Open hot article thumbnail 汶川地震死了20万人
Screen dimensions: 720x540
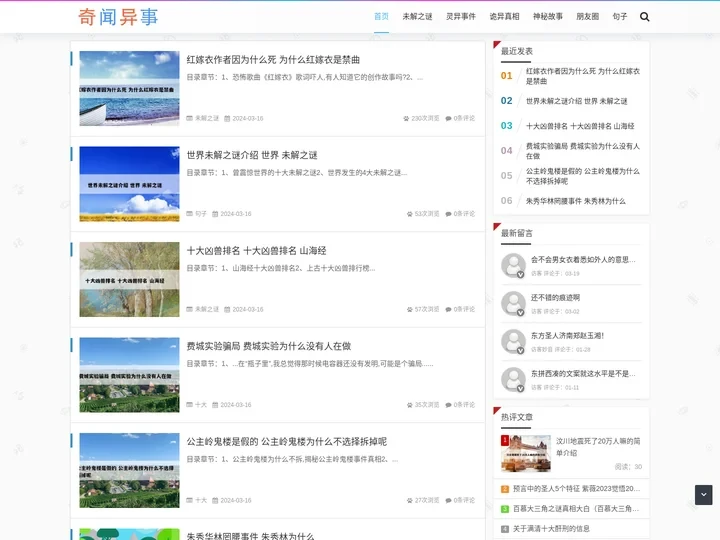tap(526, 453)
